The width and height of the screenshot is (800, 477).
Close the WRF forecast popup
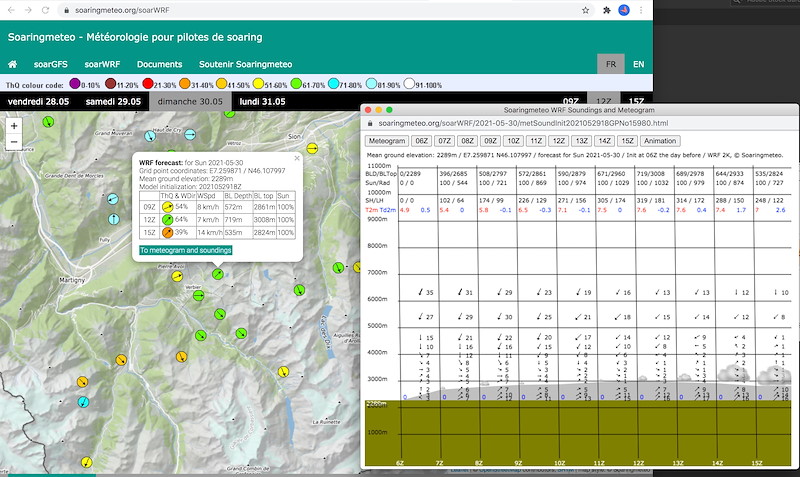297,158
